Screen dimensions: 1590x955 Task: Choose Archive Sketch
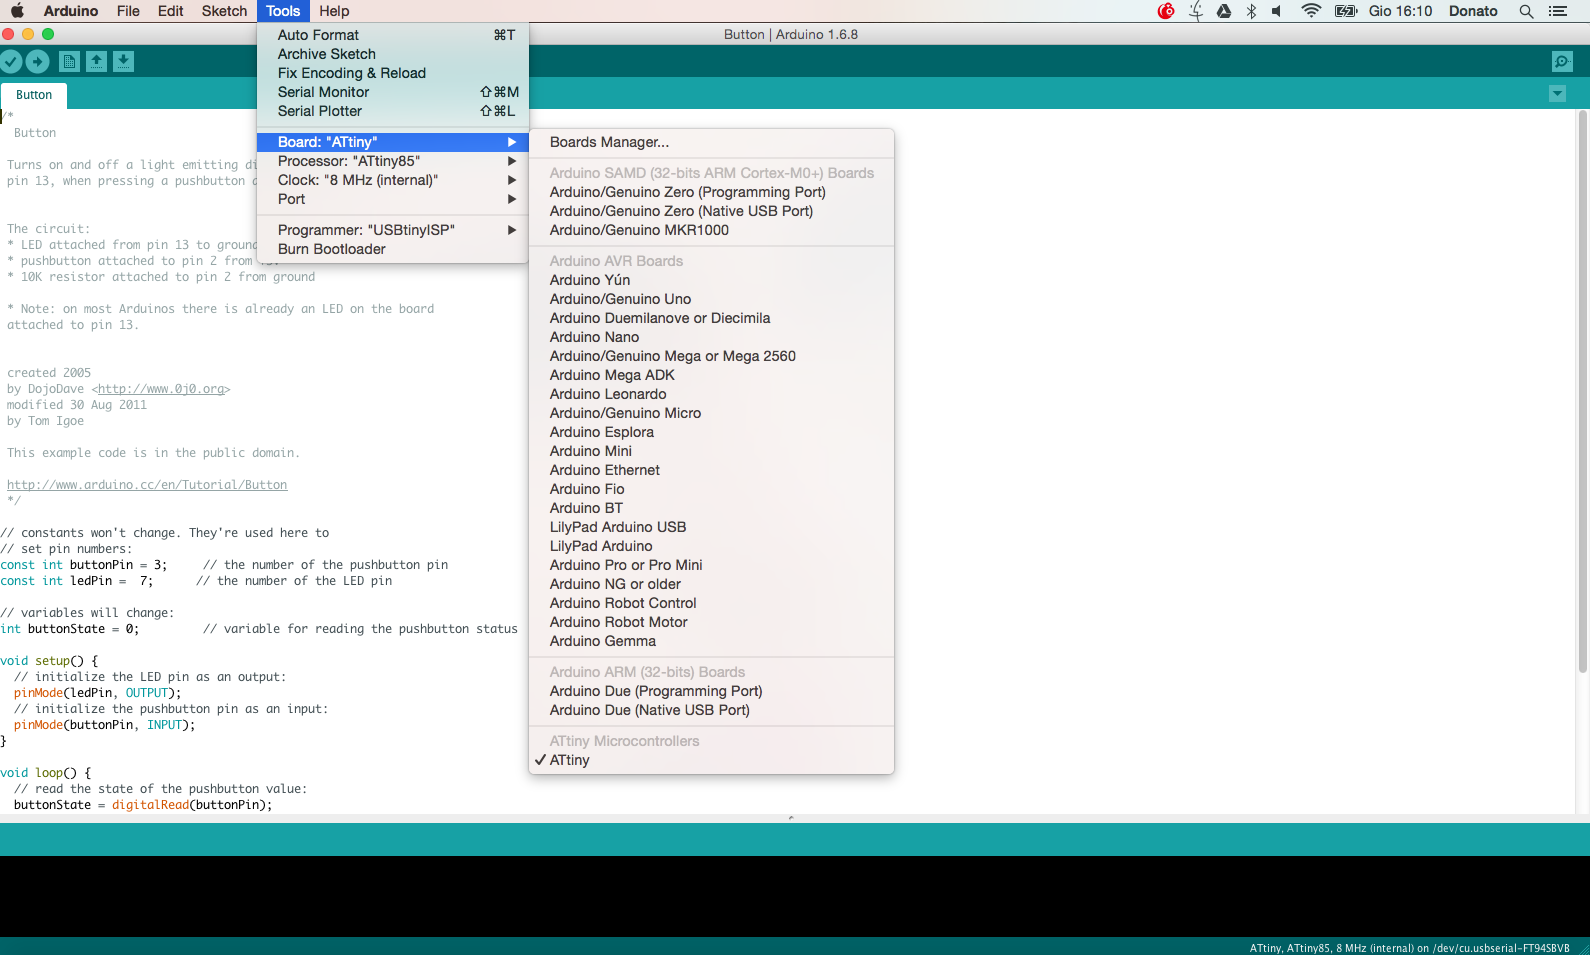point(392,54)
